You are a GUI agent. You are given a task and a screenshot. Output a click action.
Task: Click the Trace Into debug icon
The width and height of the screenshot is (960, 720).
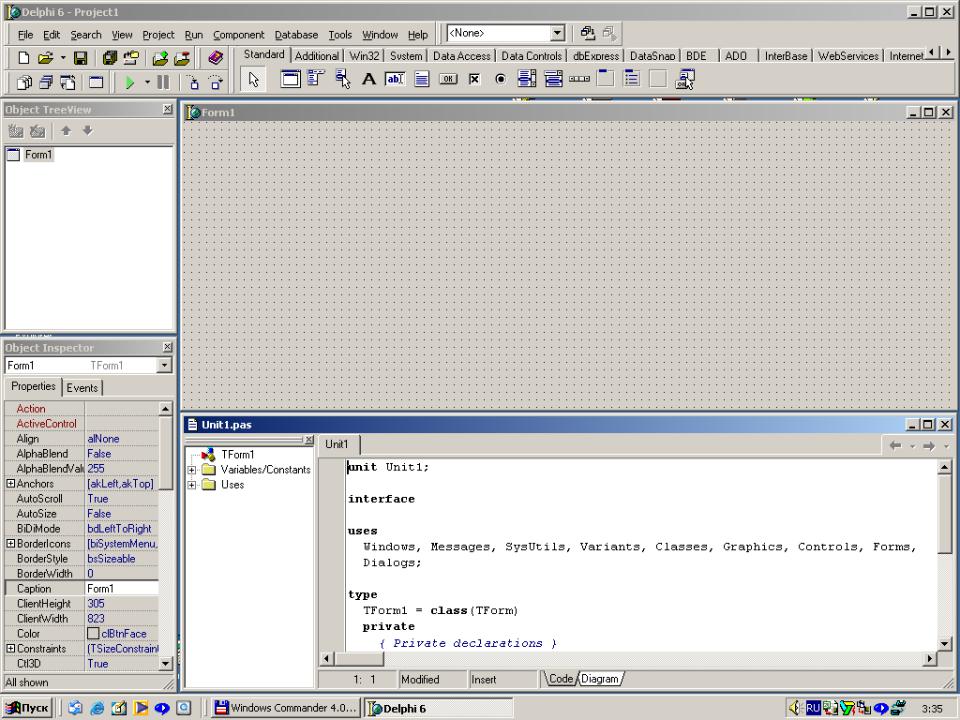pyautogui.click(x=193, y=82)
